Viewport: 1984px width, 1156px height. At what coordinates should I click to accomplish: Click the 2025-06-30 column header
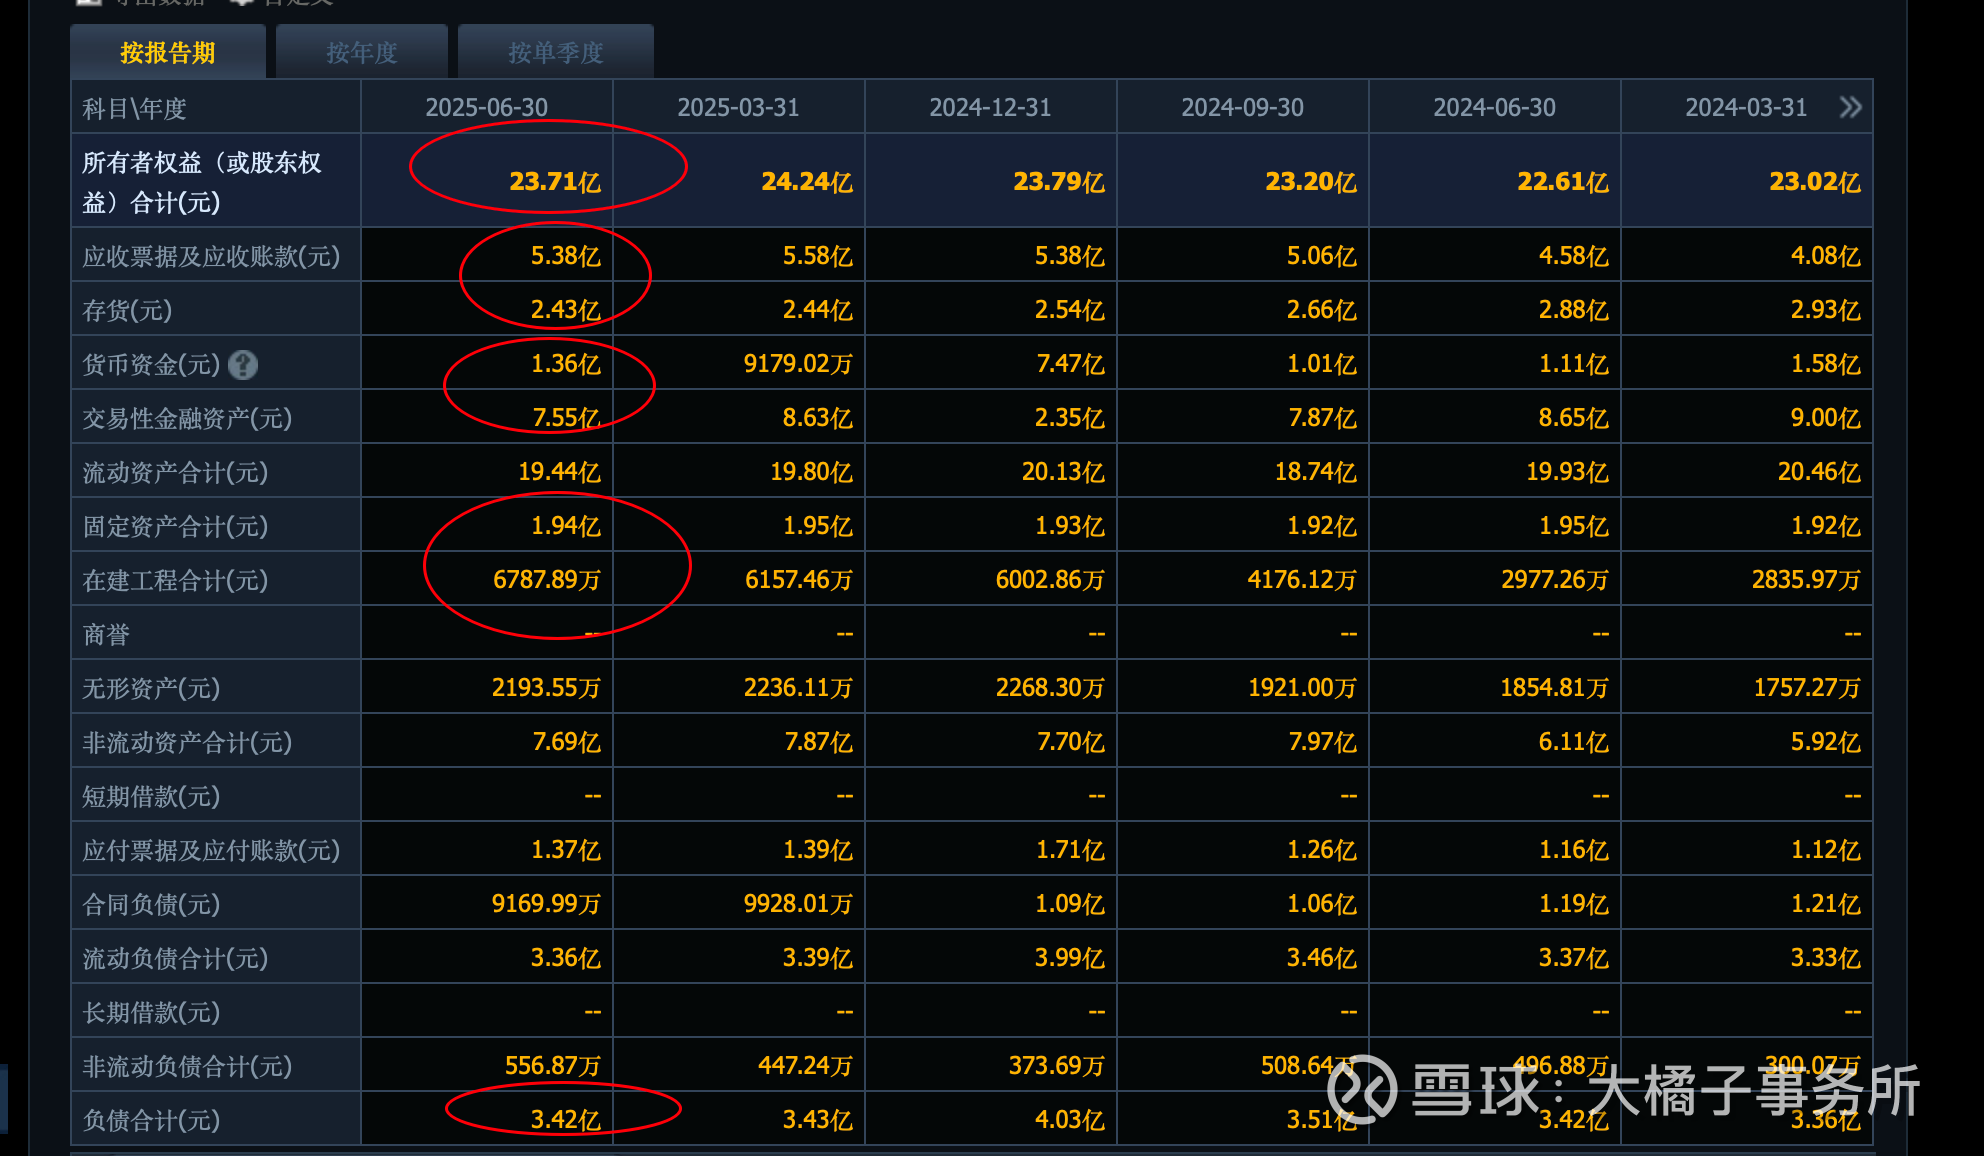point(487,107)
